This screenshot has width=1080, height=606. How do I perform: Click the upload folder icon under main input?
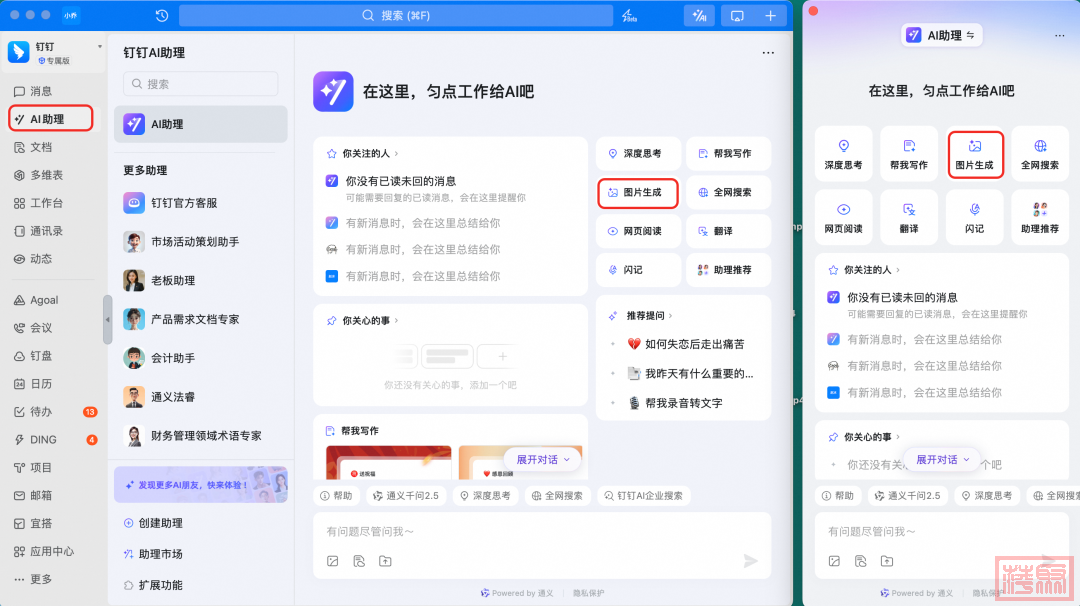point(385,561)
